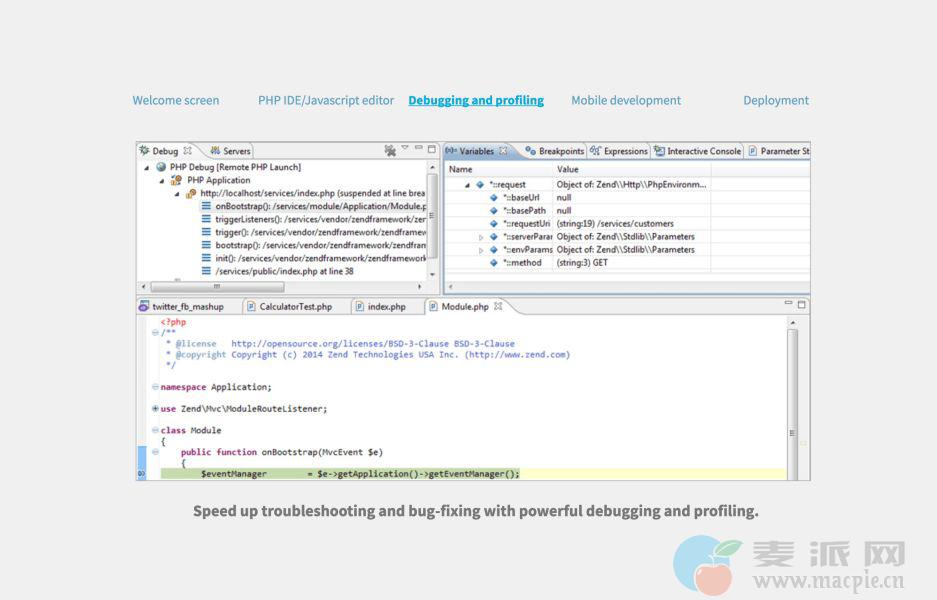Collapse the *::request variable tree

467,185
